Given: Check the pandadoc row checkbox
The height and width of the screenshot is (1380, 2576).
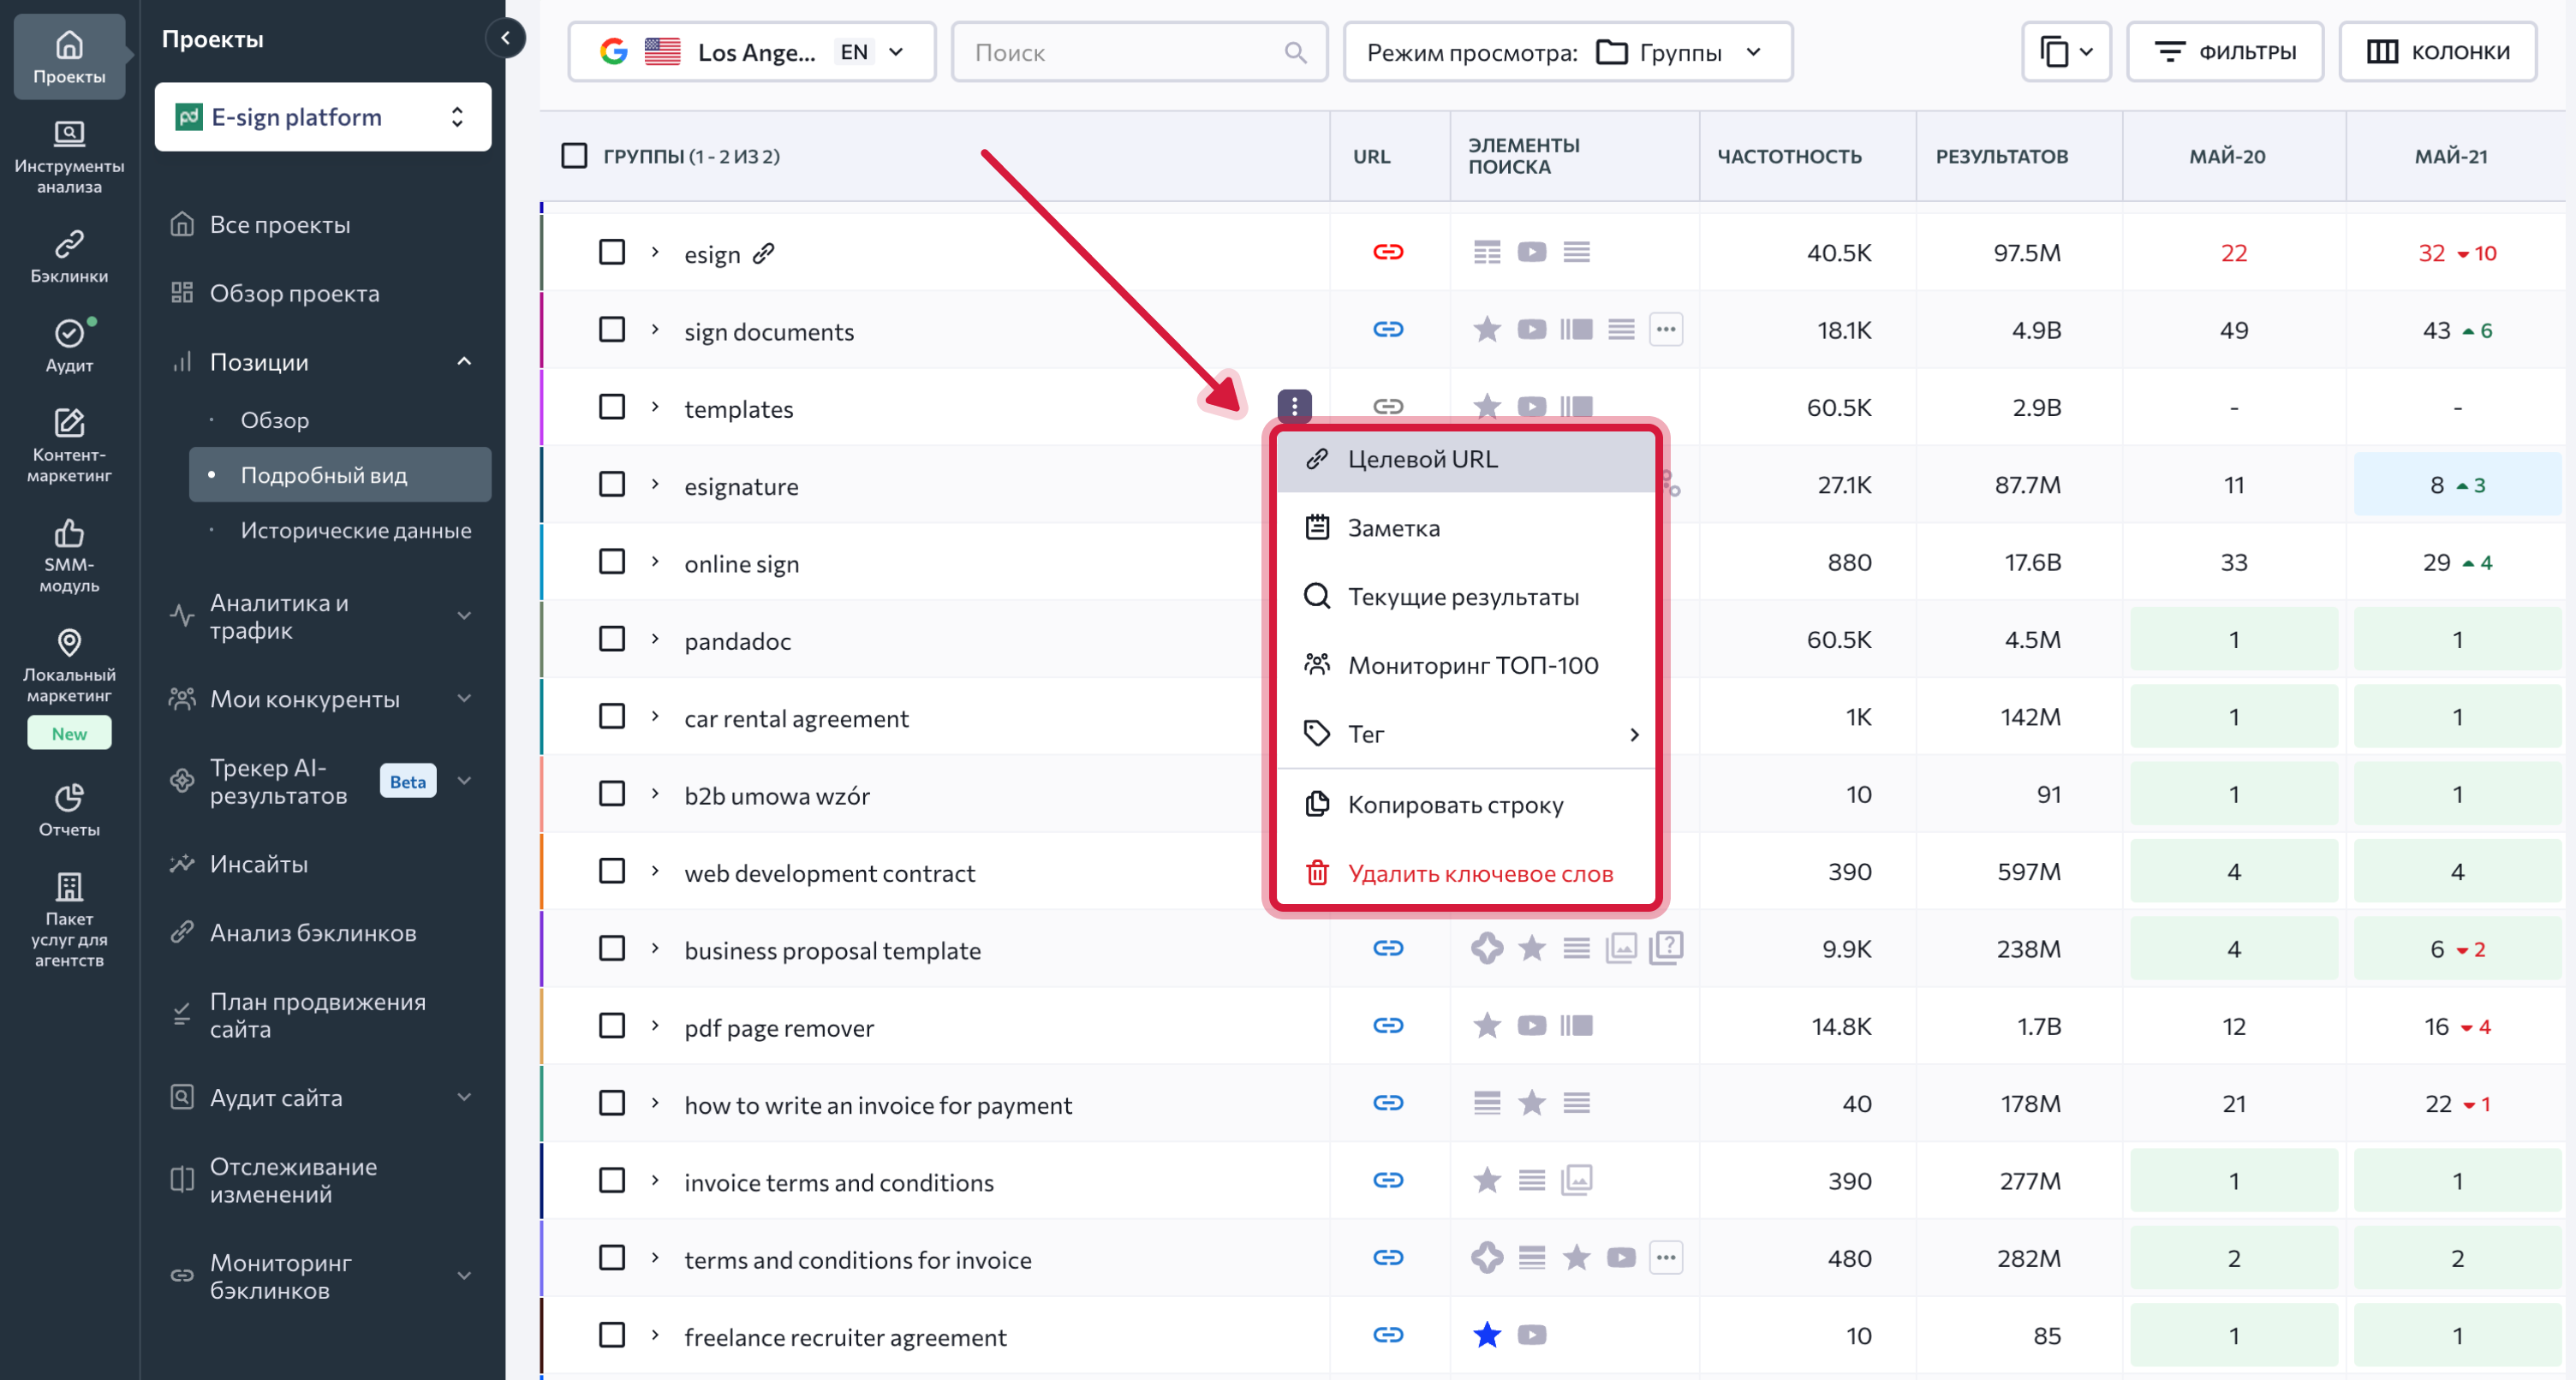Looking at the screenshot, I should coord(612,639).
